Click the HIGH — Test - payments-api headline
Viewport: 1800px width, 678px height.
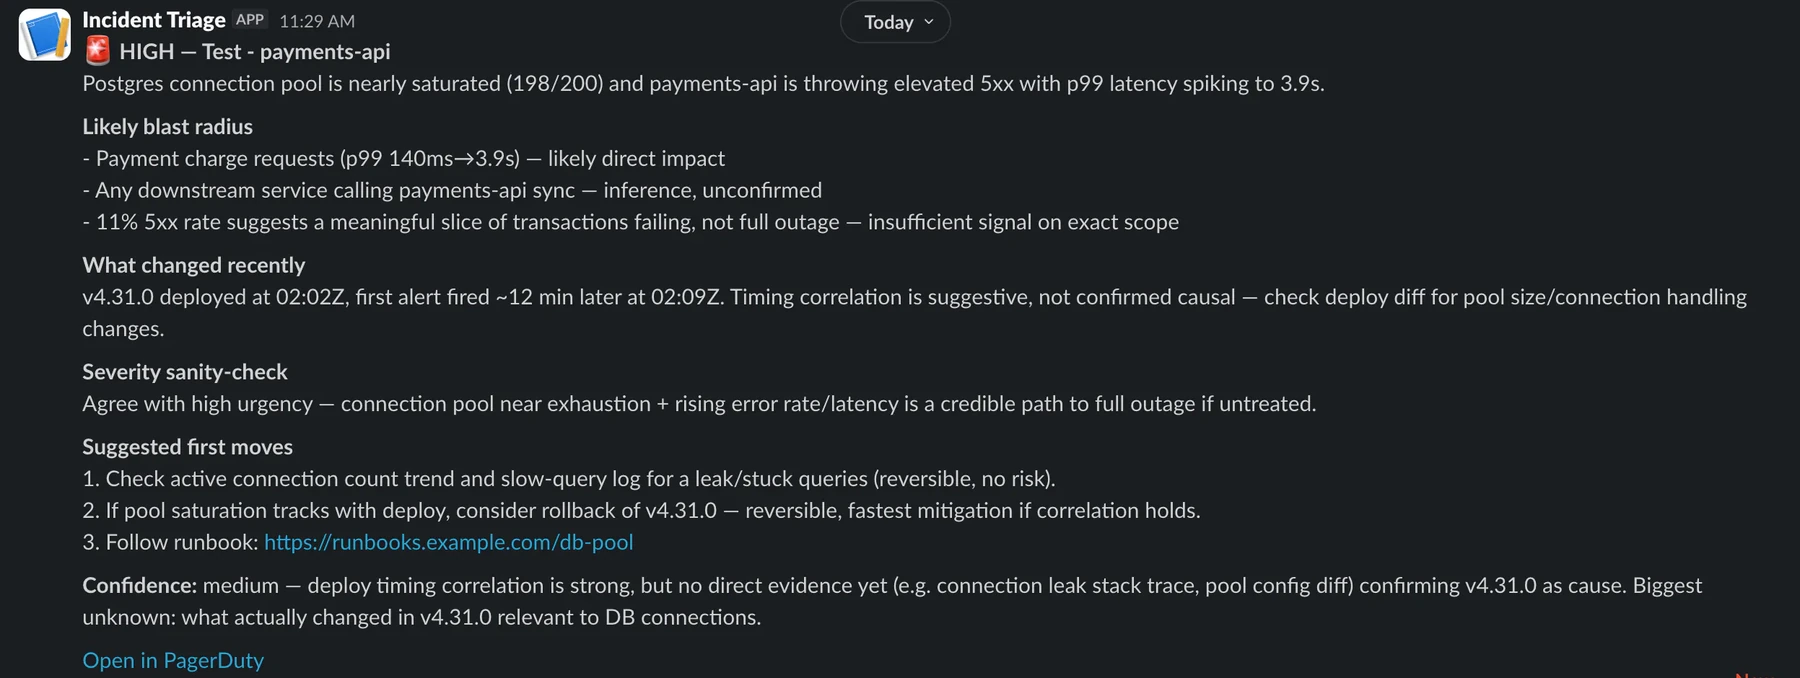coord(255,51)
